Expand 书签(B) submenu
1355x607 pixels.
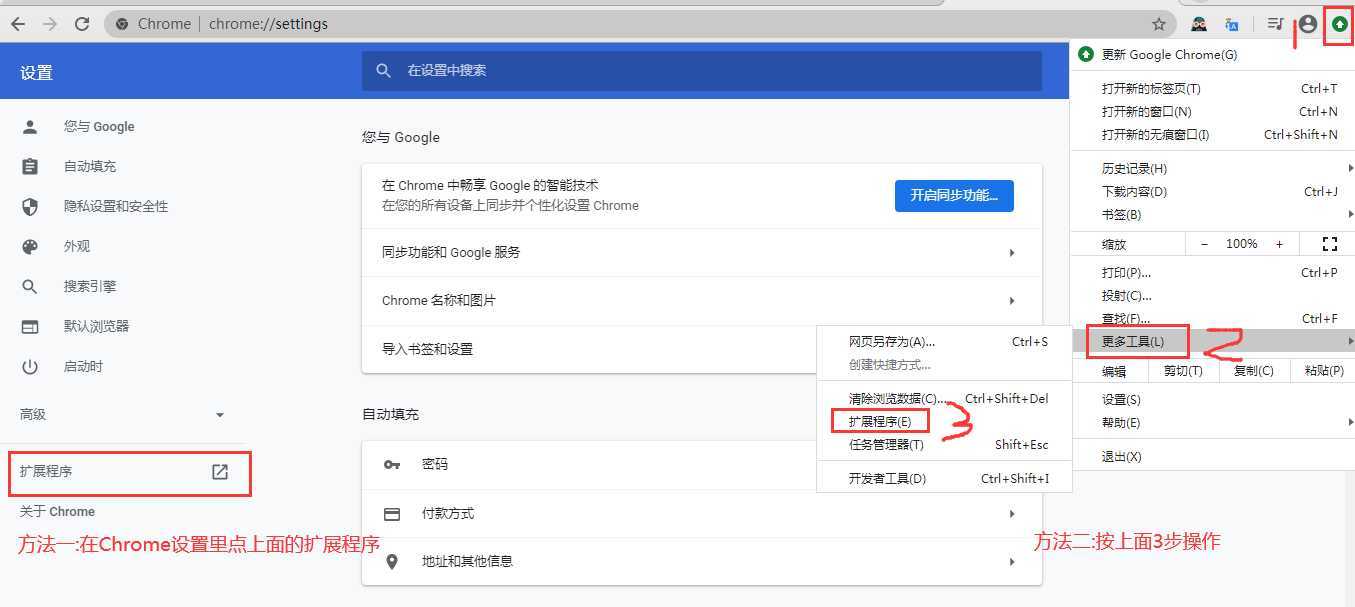coord(1212,215)
